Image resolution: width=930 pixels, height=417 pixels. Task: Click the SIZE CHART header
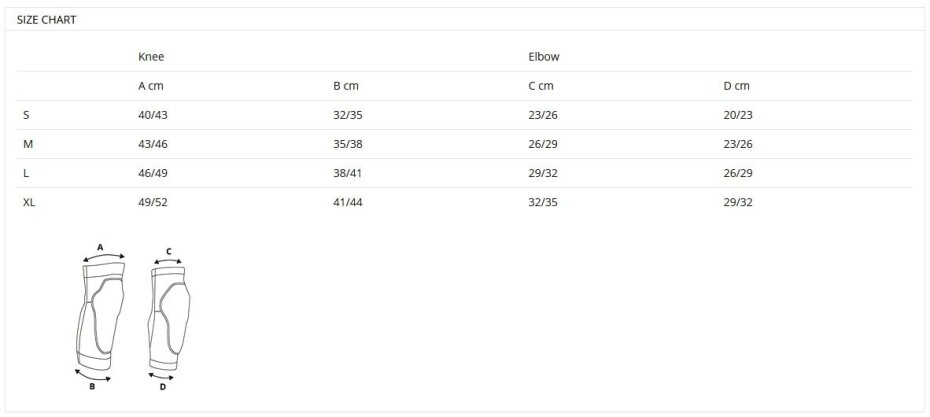(46, 20)
